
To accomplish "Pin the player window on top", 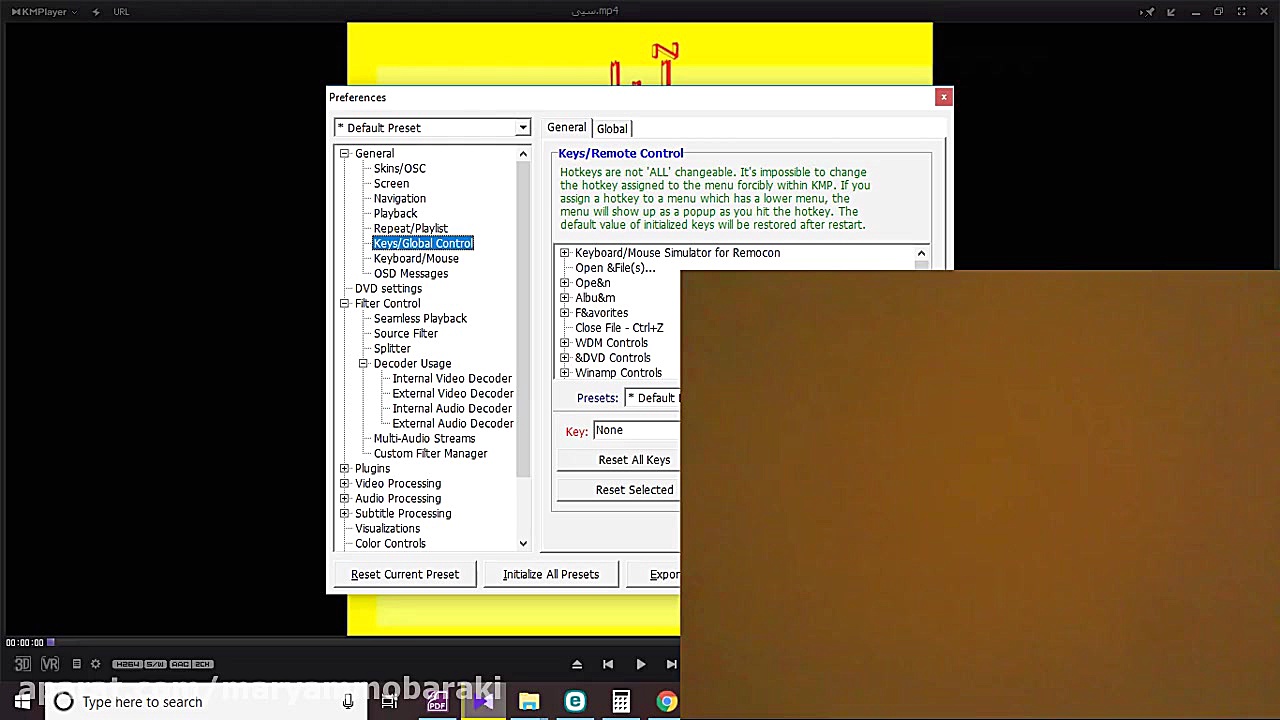I will [1147, 12].
